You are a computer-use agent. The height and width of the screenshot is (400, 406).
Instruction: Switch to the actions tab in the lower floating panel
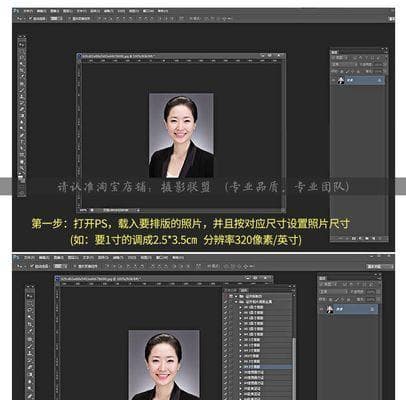(244, 290)
